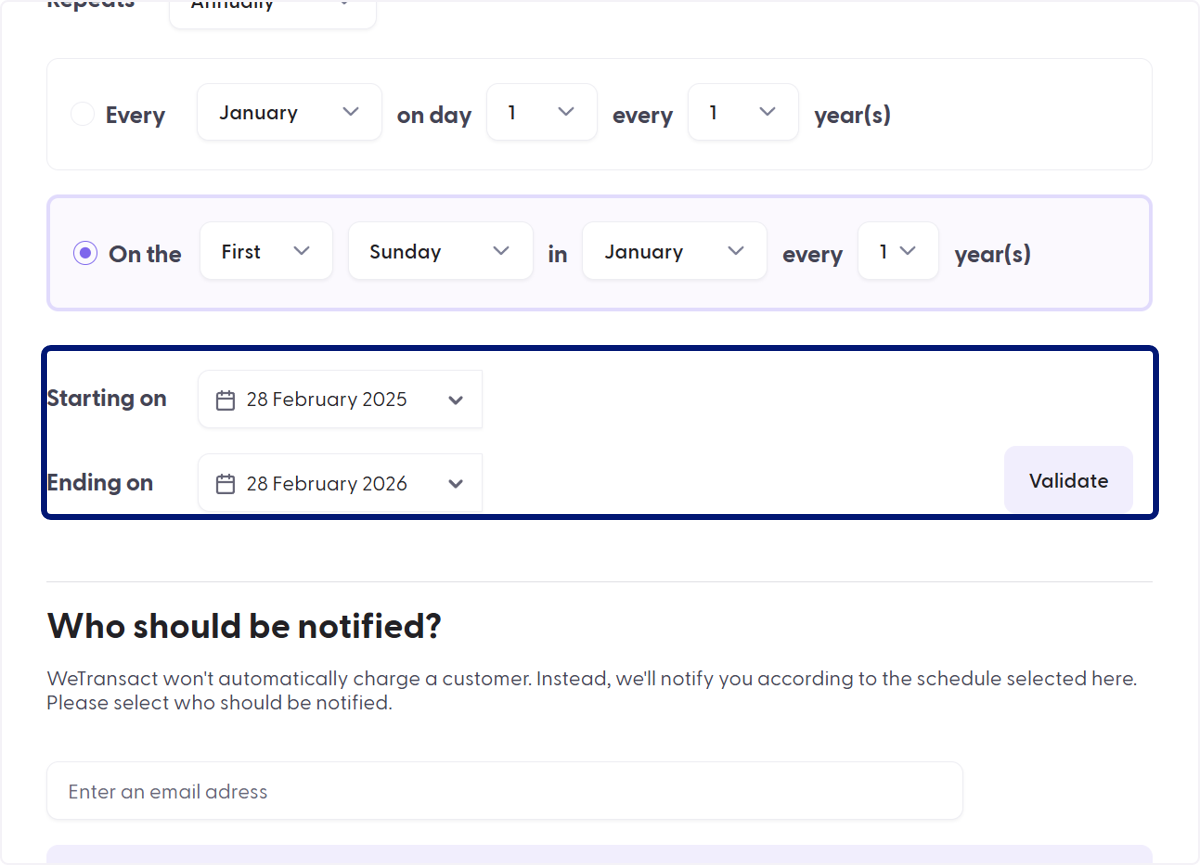The width and height of the screenshot is (1200, 865).
Task: Focus the 'Enter an email adress' field
Action: 504,791
